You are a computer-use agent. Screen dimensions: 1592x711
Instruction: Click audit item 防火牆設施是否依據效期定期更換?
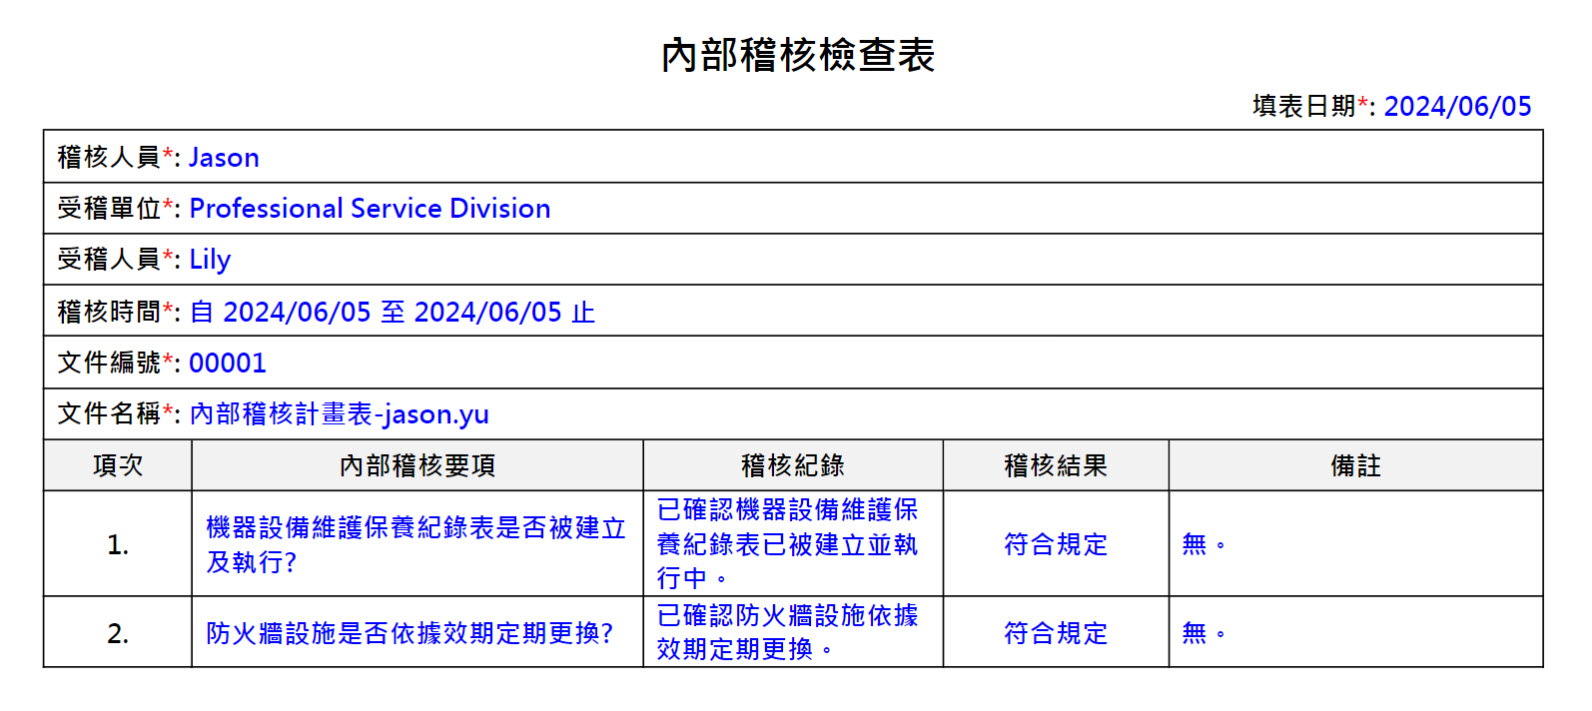tap(410, 634)
